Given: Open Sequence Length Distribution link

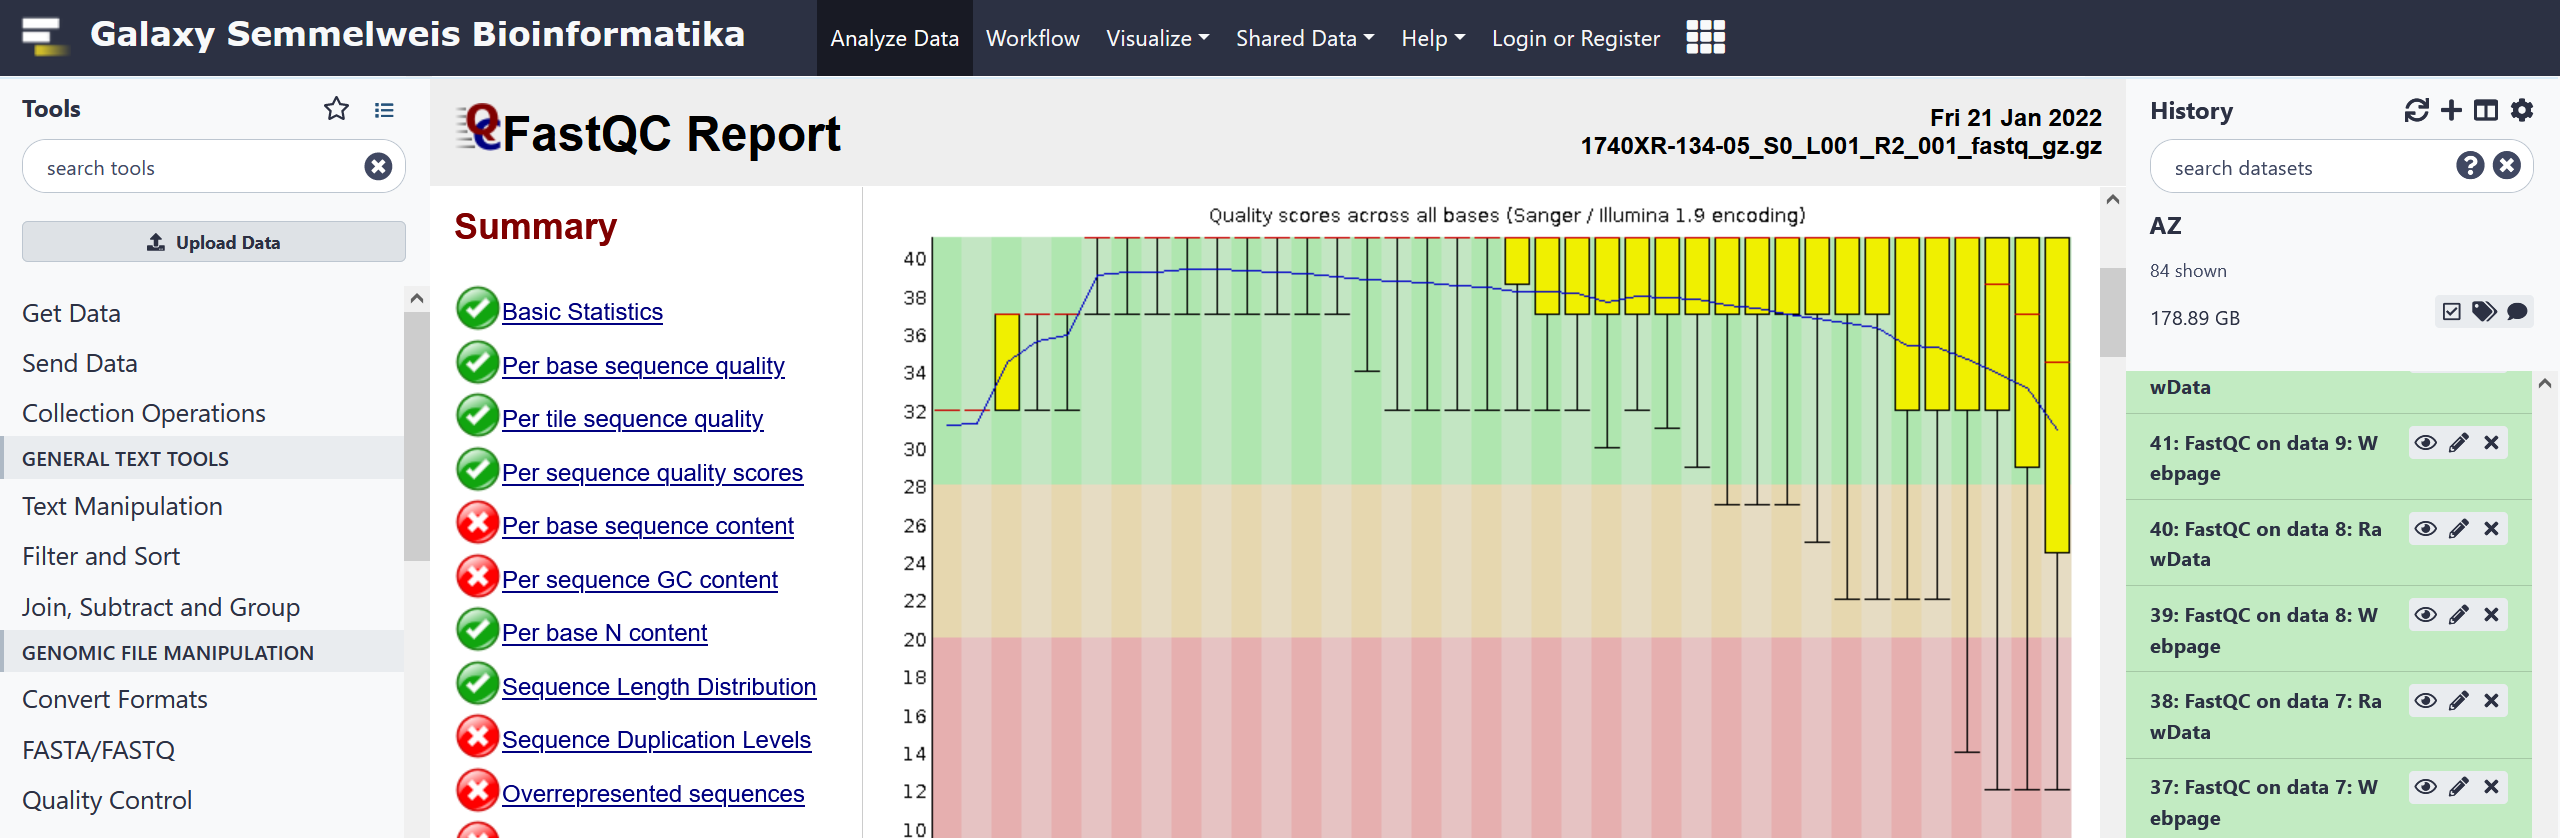Looking at the screenshot, I should point(659,687).
